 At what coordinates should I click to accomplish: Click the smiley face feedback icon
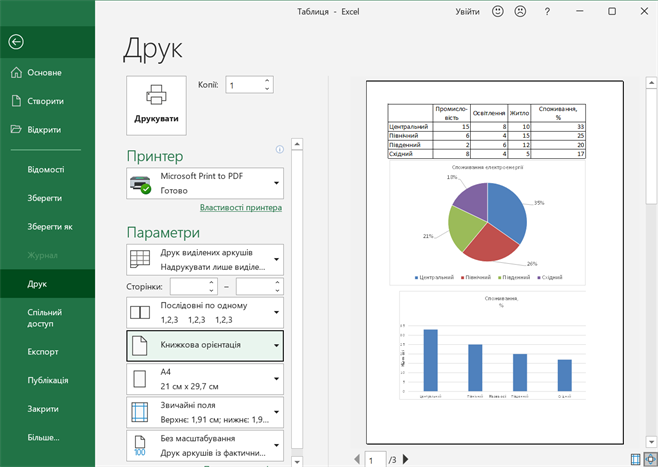498,12
